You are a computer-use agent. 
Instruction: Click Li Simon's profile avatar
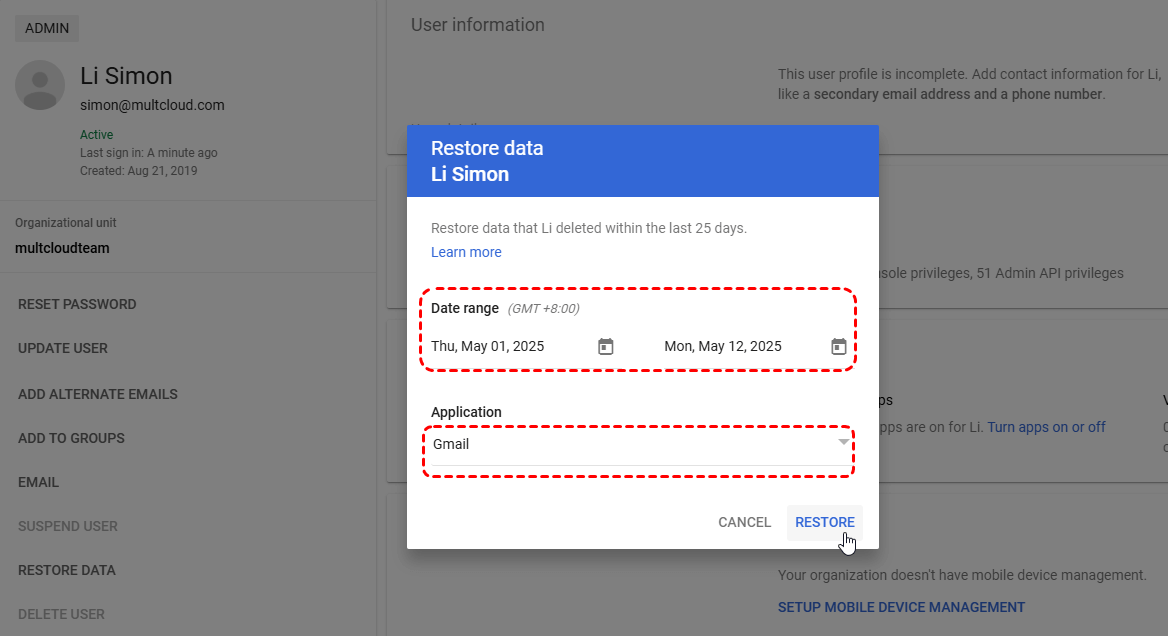tap(40, 85)
